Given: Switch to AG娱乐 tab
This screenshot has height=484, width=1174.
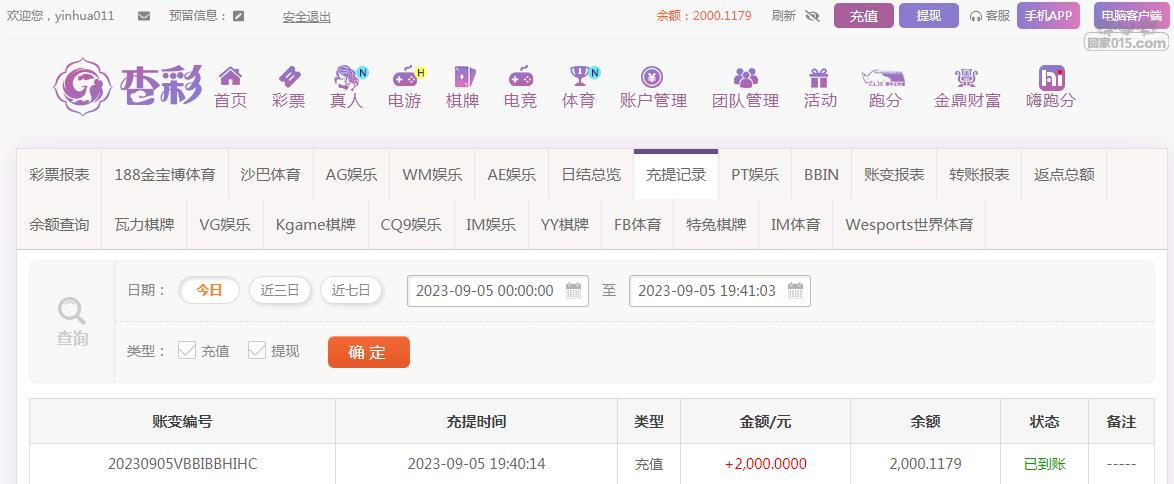Looking at the screenshot, I should coord(351,175).
